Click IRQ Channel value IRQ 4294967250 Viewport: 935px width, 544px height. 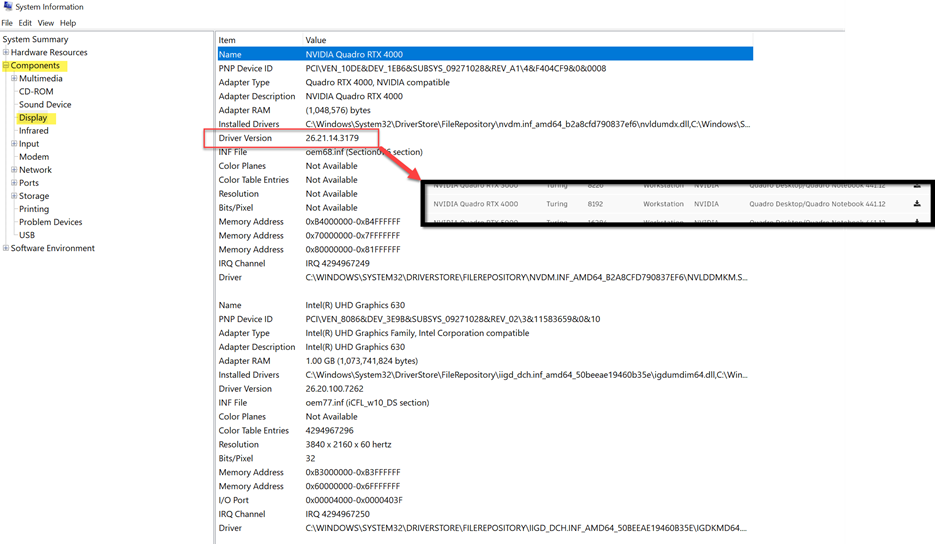click(338, 514)
